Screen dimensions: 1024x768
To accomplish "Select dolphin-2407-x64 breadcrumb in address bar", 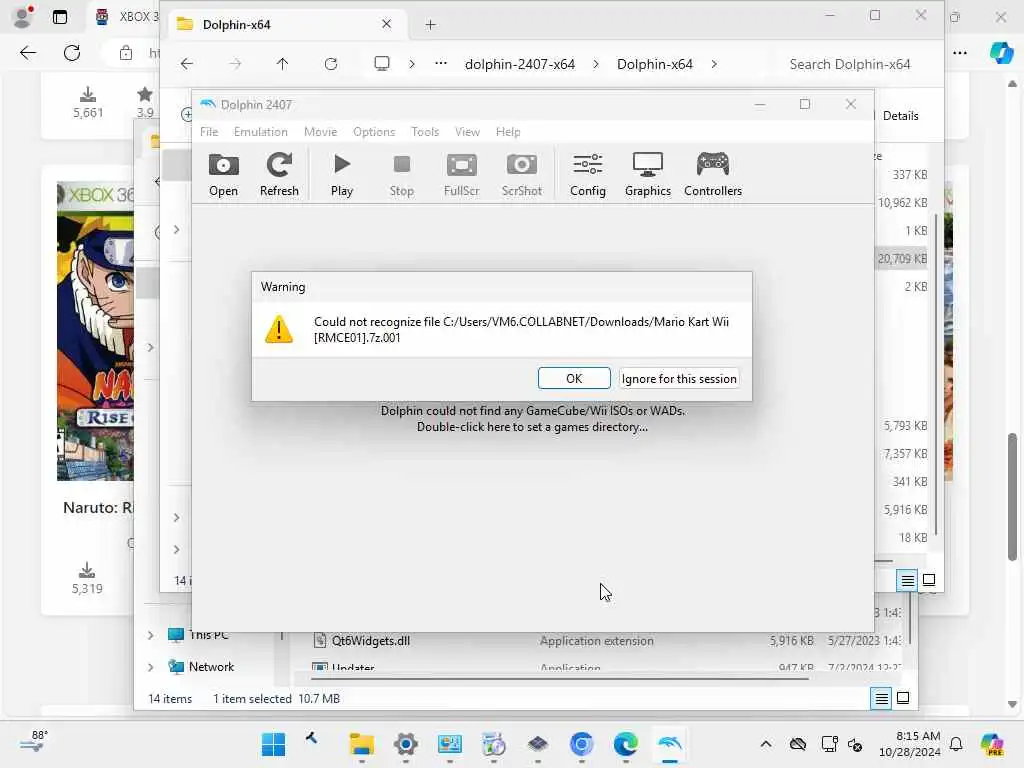I will click(x=520, y=64).
